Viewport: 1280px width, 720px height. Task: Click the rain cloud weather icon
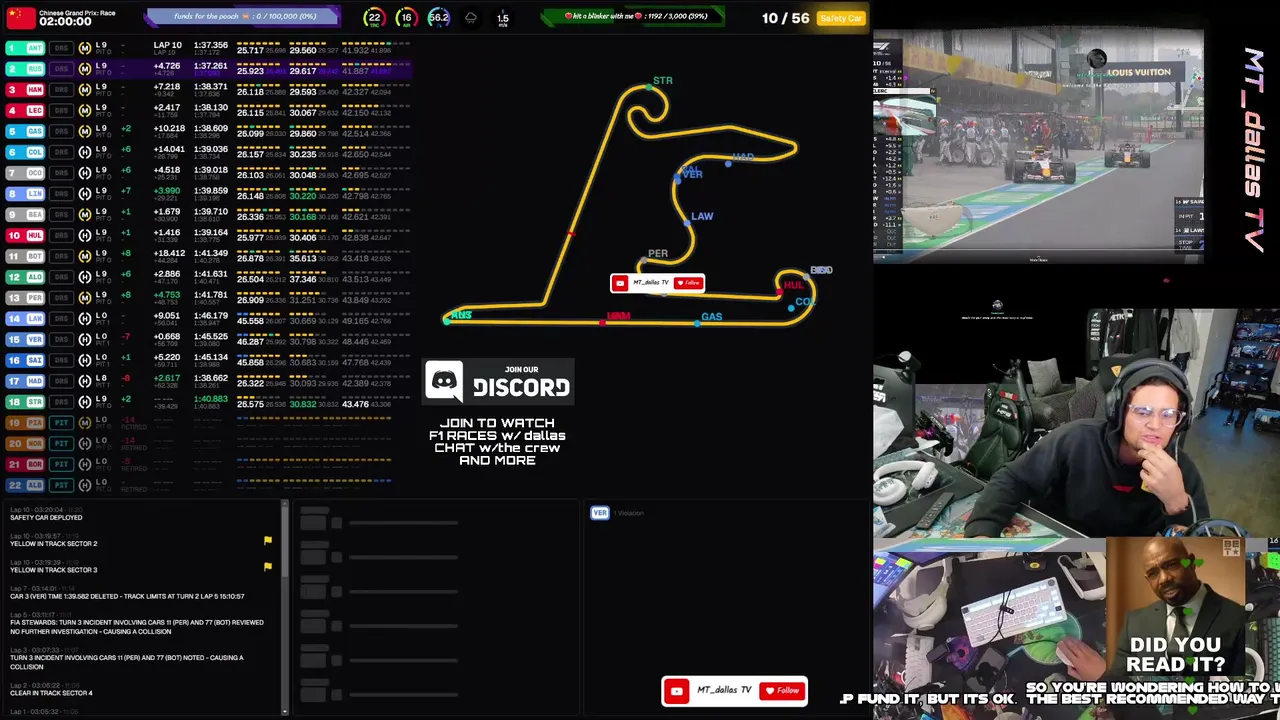point(471,18)
